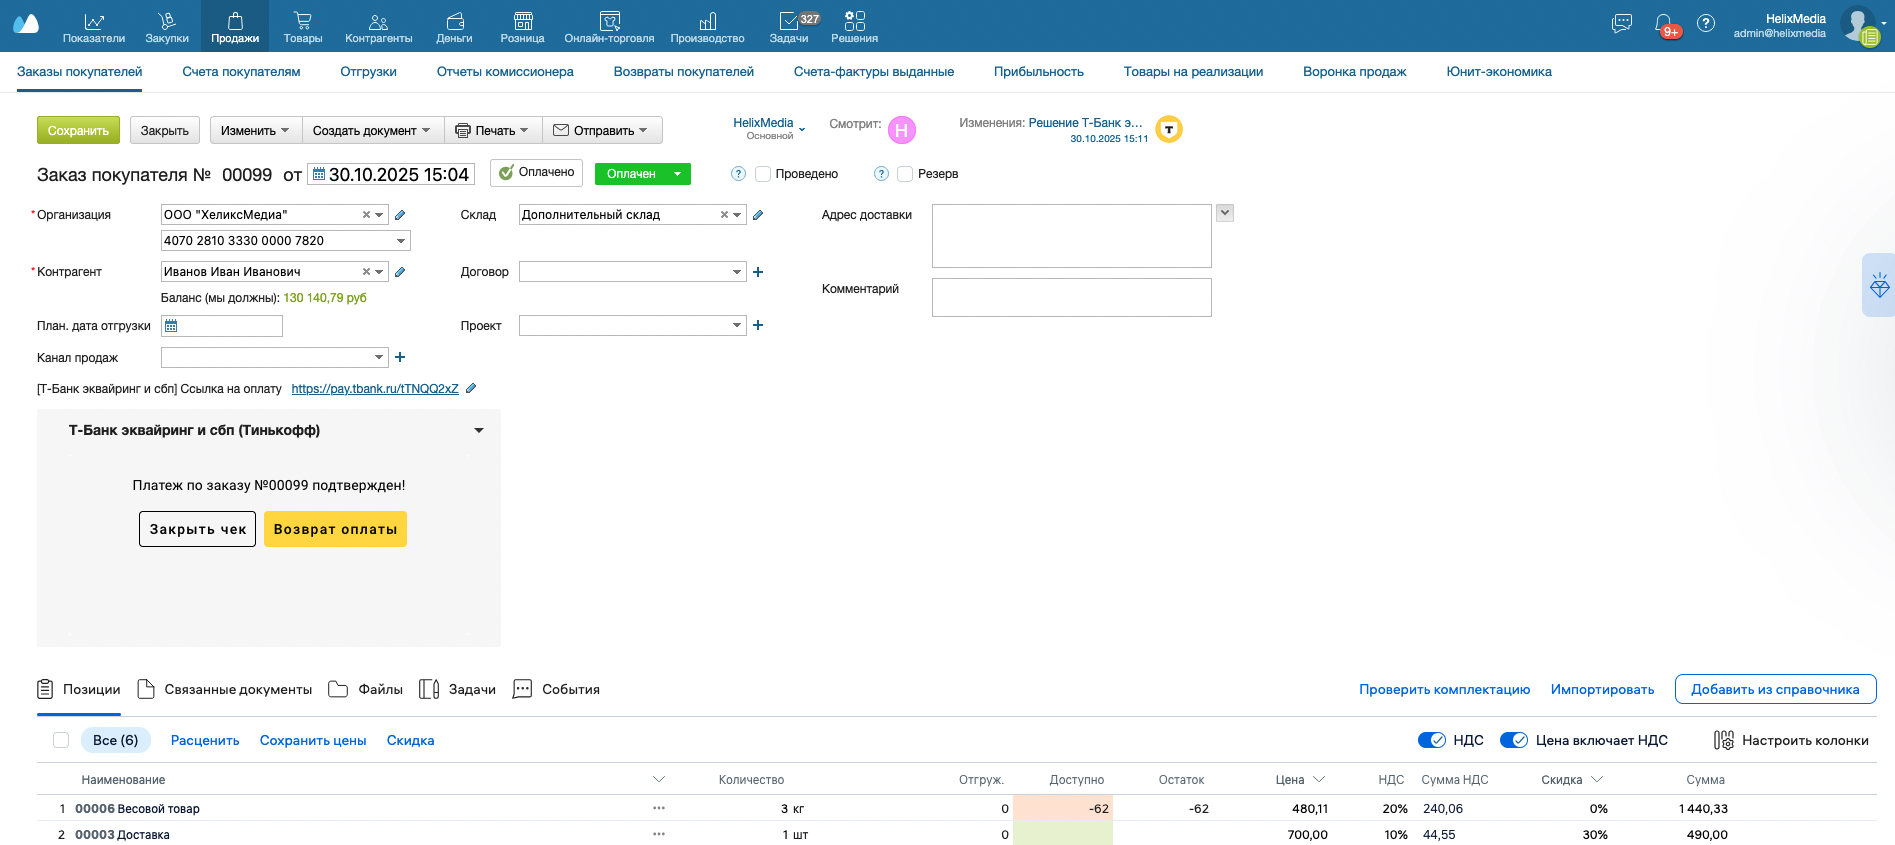Check the Резерв checkbox

point(905,174)
